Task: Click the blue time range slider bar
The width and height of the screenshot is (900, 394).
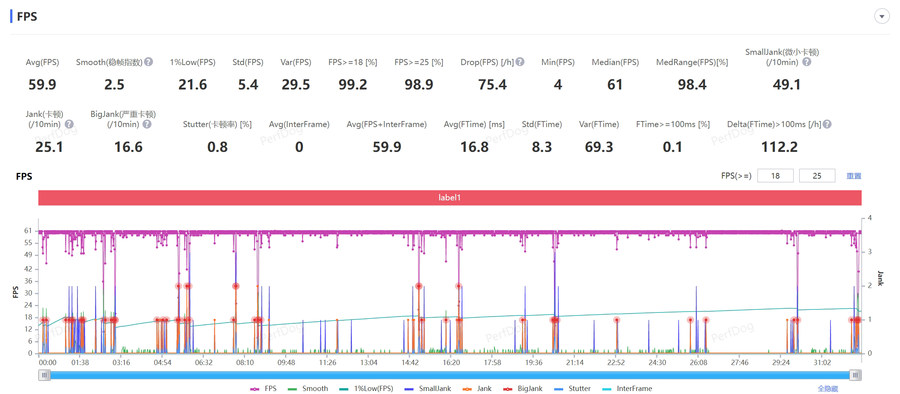Action: (x=450, y=375)
